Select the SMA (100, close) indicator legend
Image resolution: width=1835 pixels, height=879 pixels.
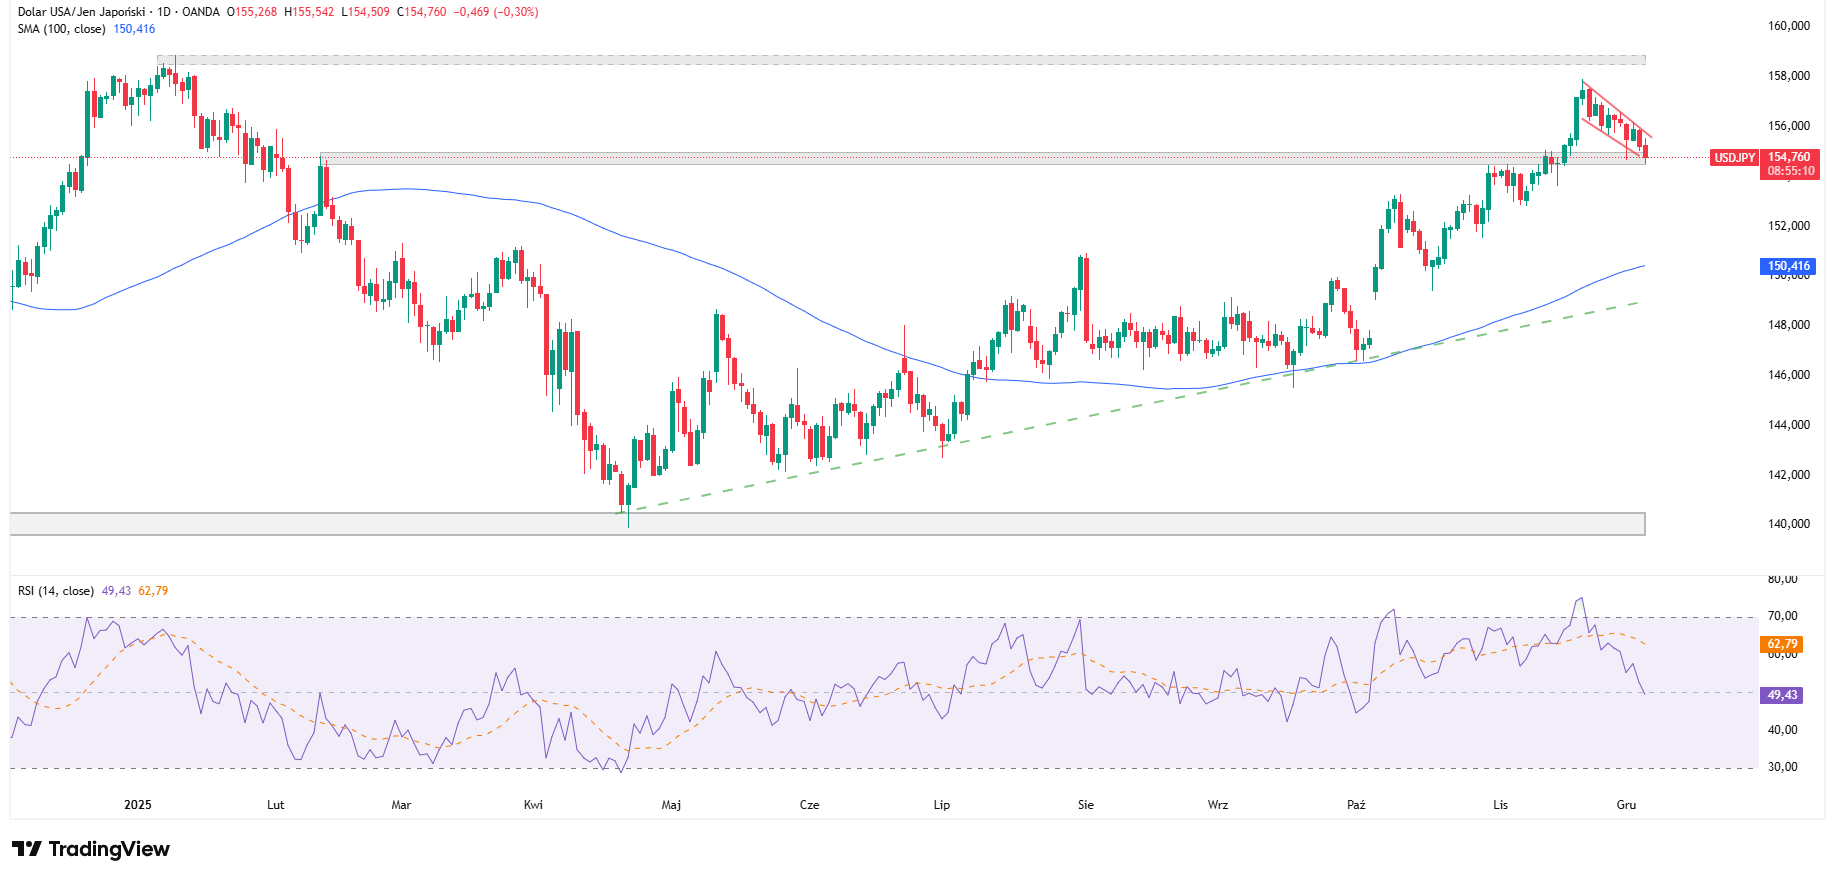[61, 29]
